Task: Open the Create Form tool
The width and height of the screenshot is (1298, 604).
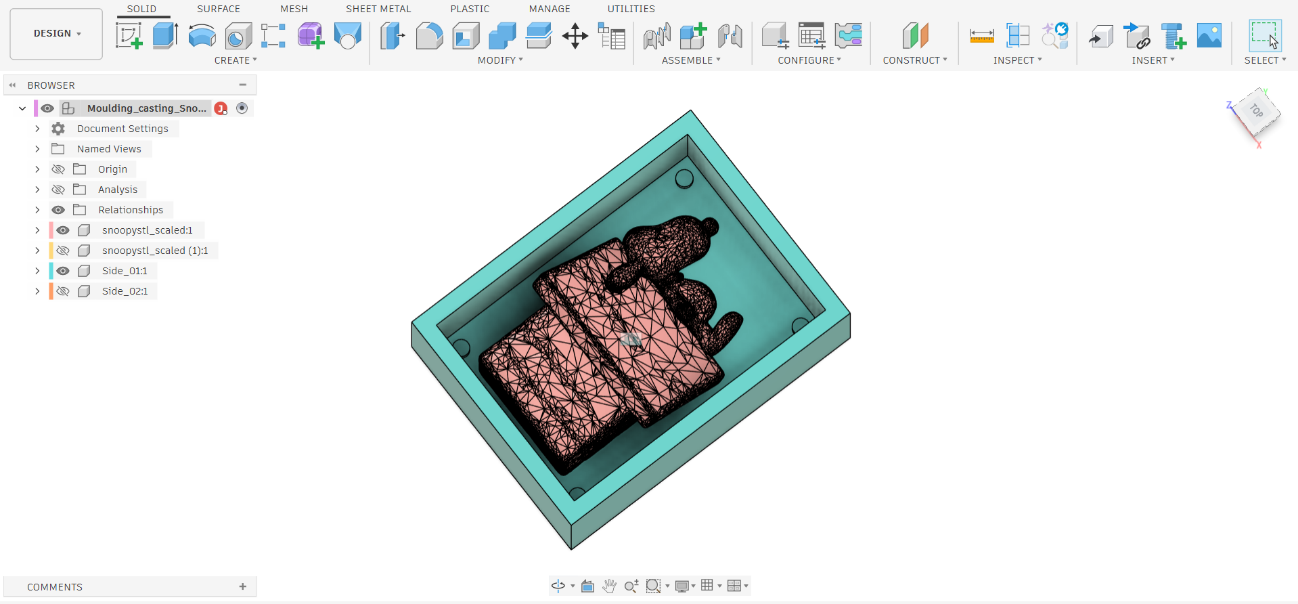Action: point(311,36)
